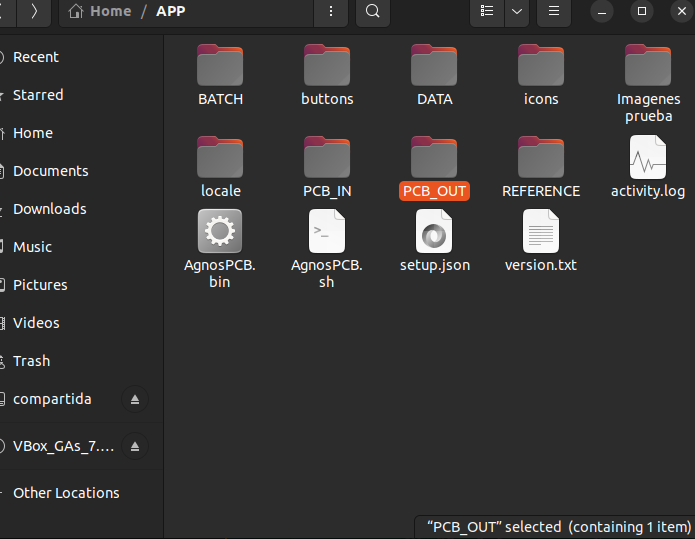Toggle list view mode button
695x539 pixels.
(487, 11)
